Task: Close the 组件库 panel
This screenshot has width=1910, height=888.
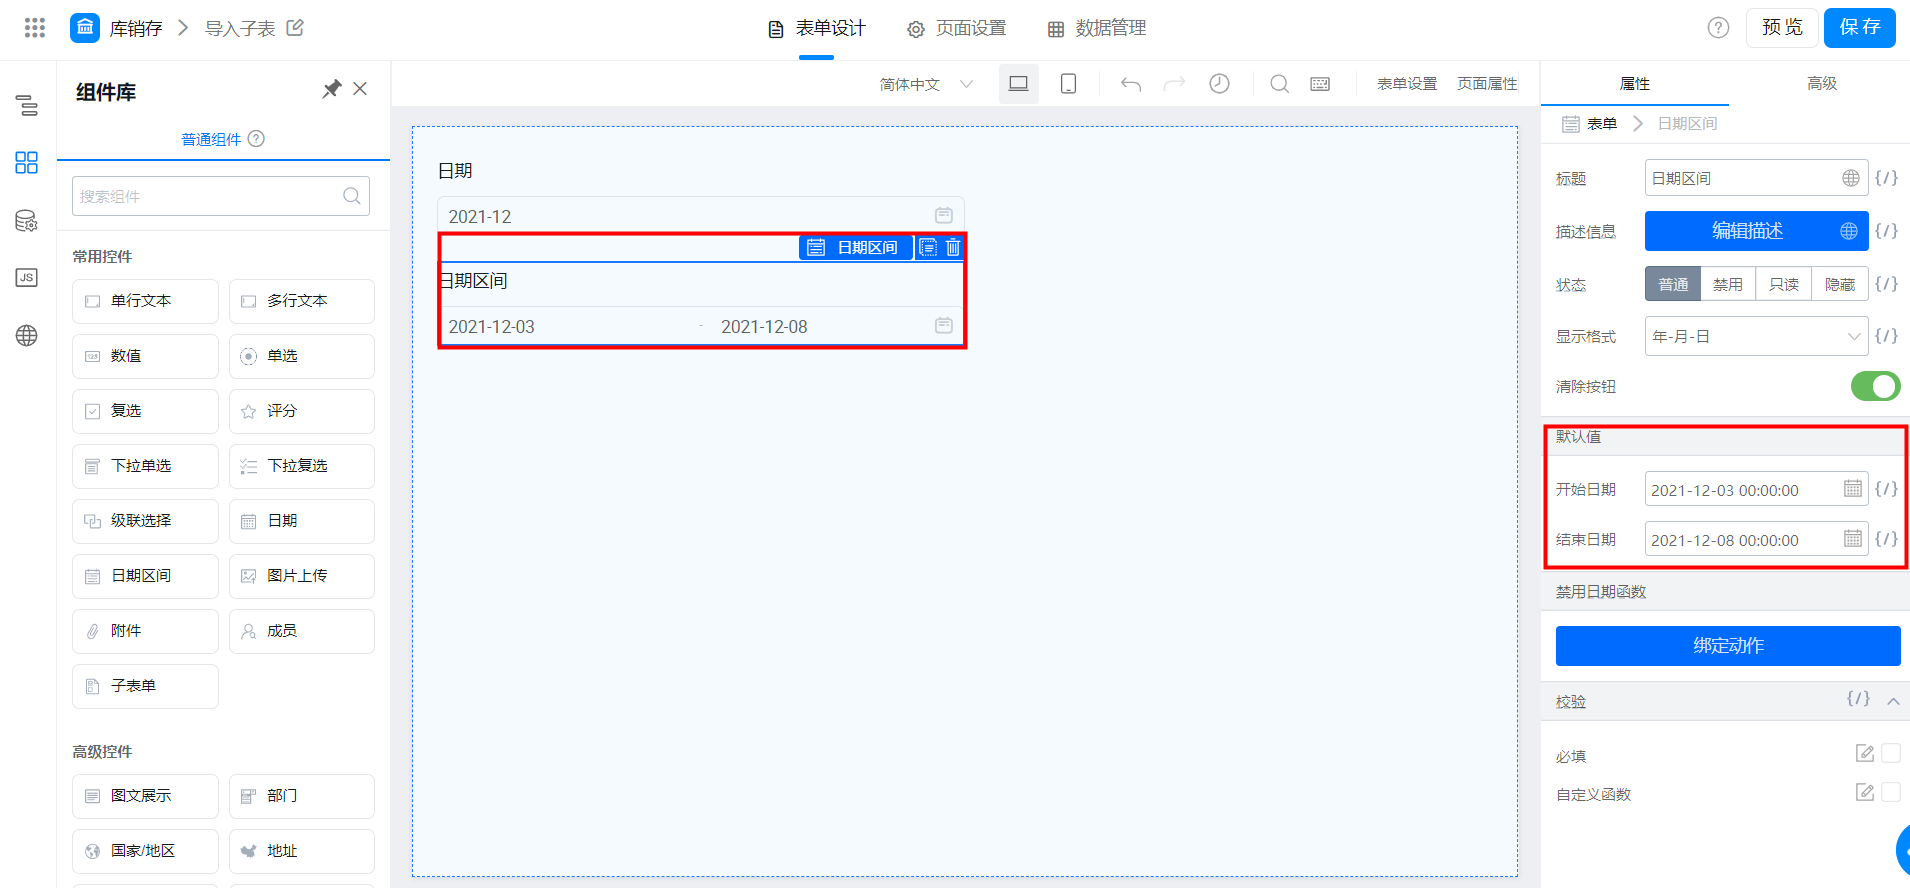Action: coord(360,89)
